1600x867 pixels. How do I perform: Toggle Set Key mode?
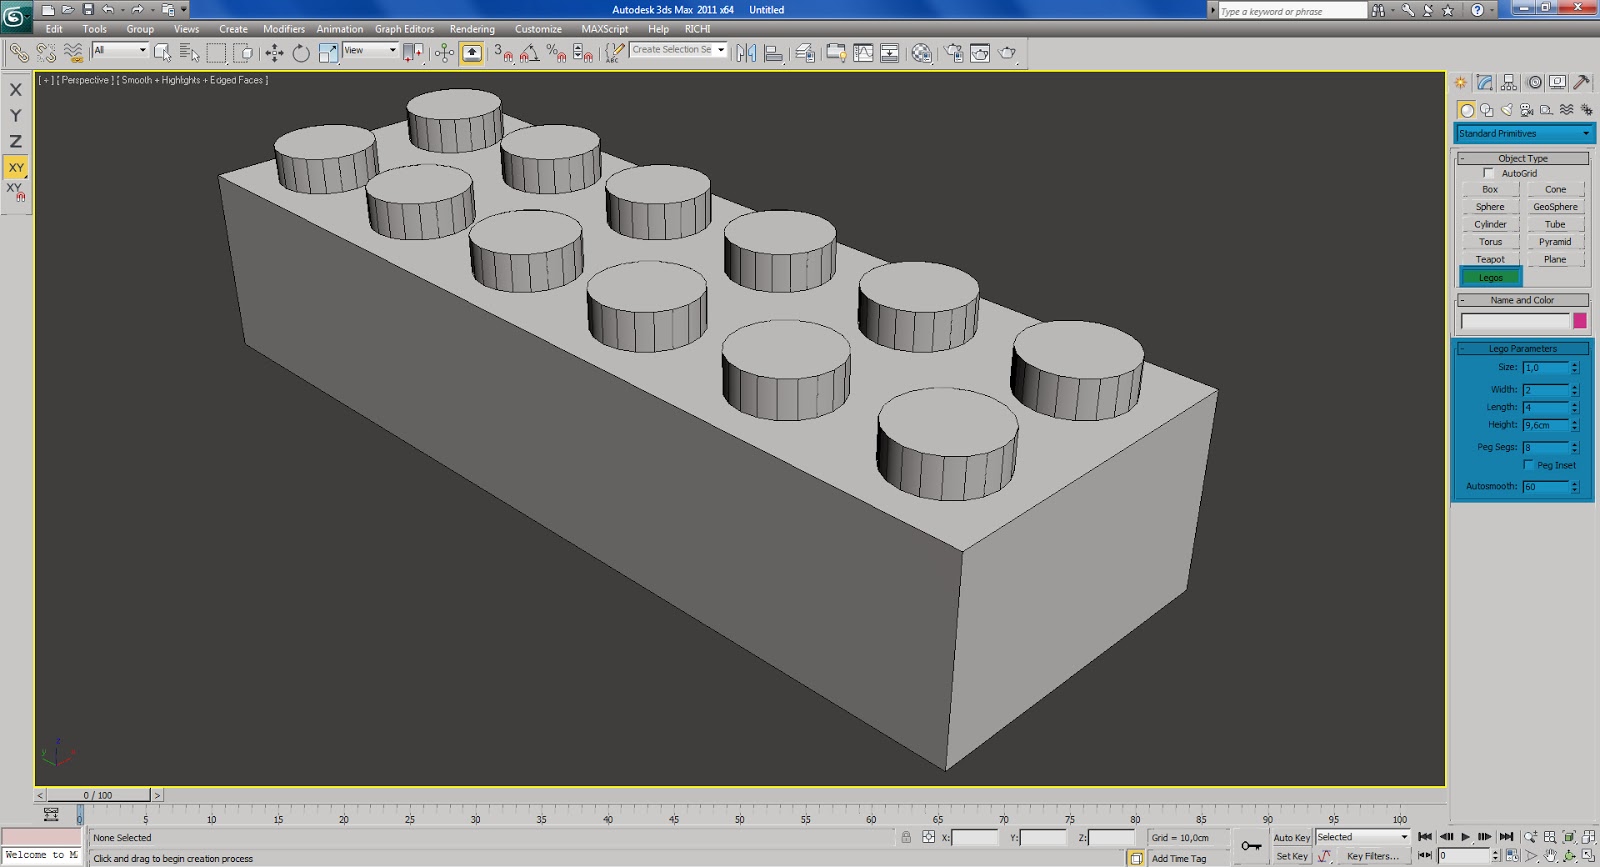1291,856
